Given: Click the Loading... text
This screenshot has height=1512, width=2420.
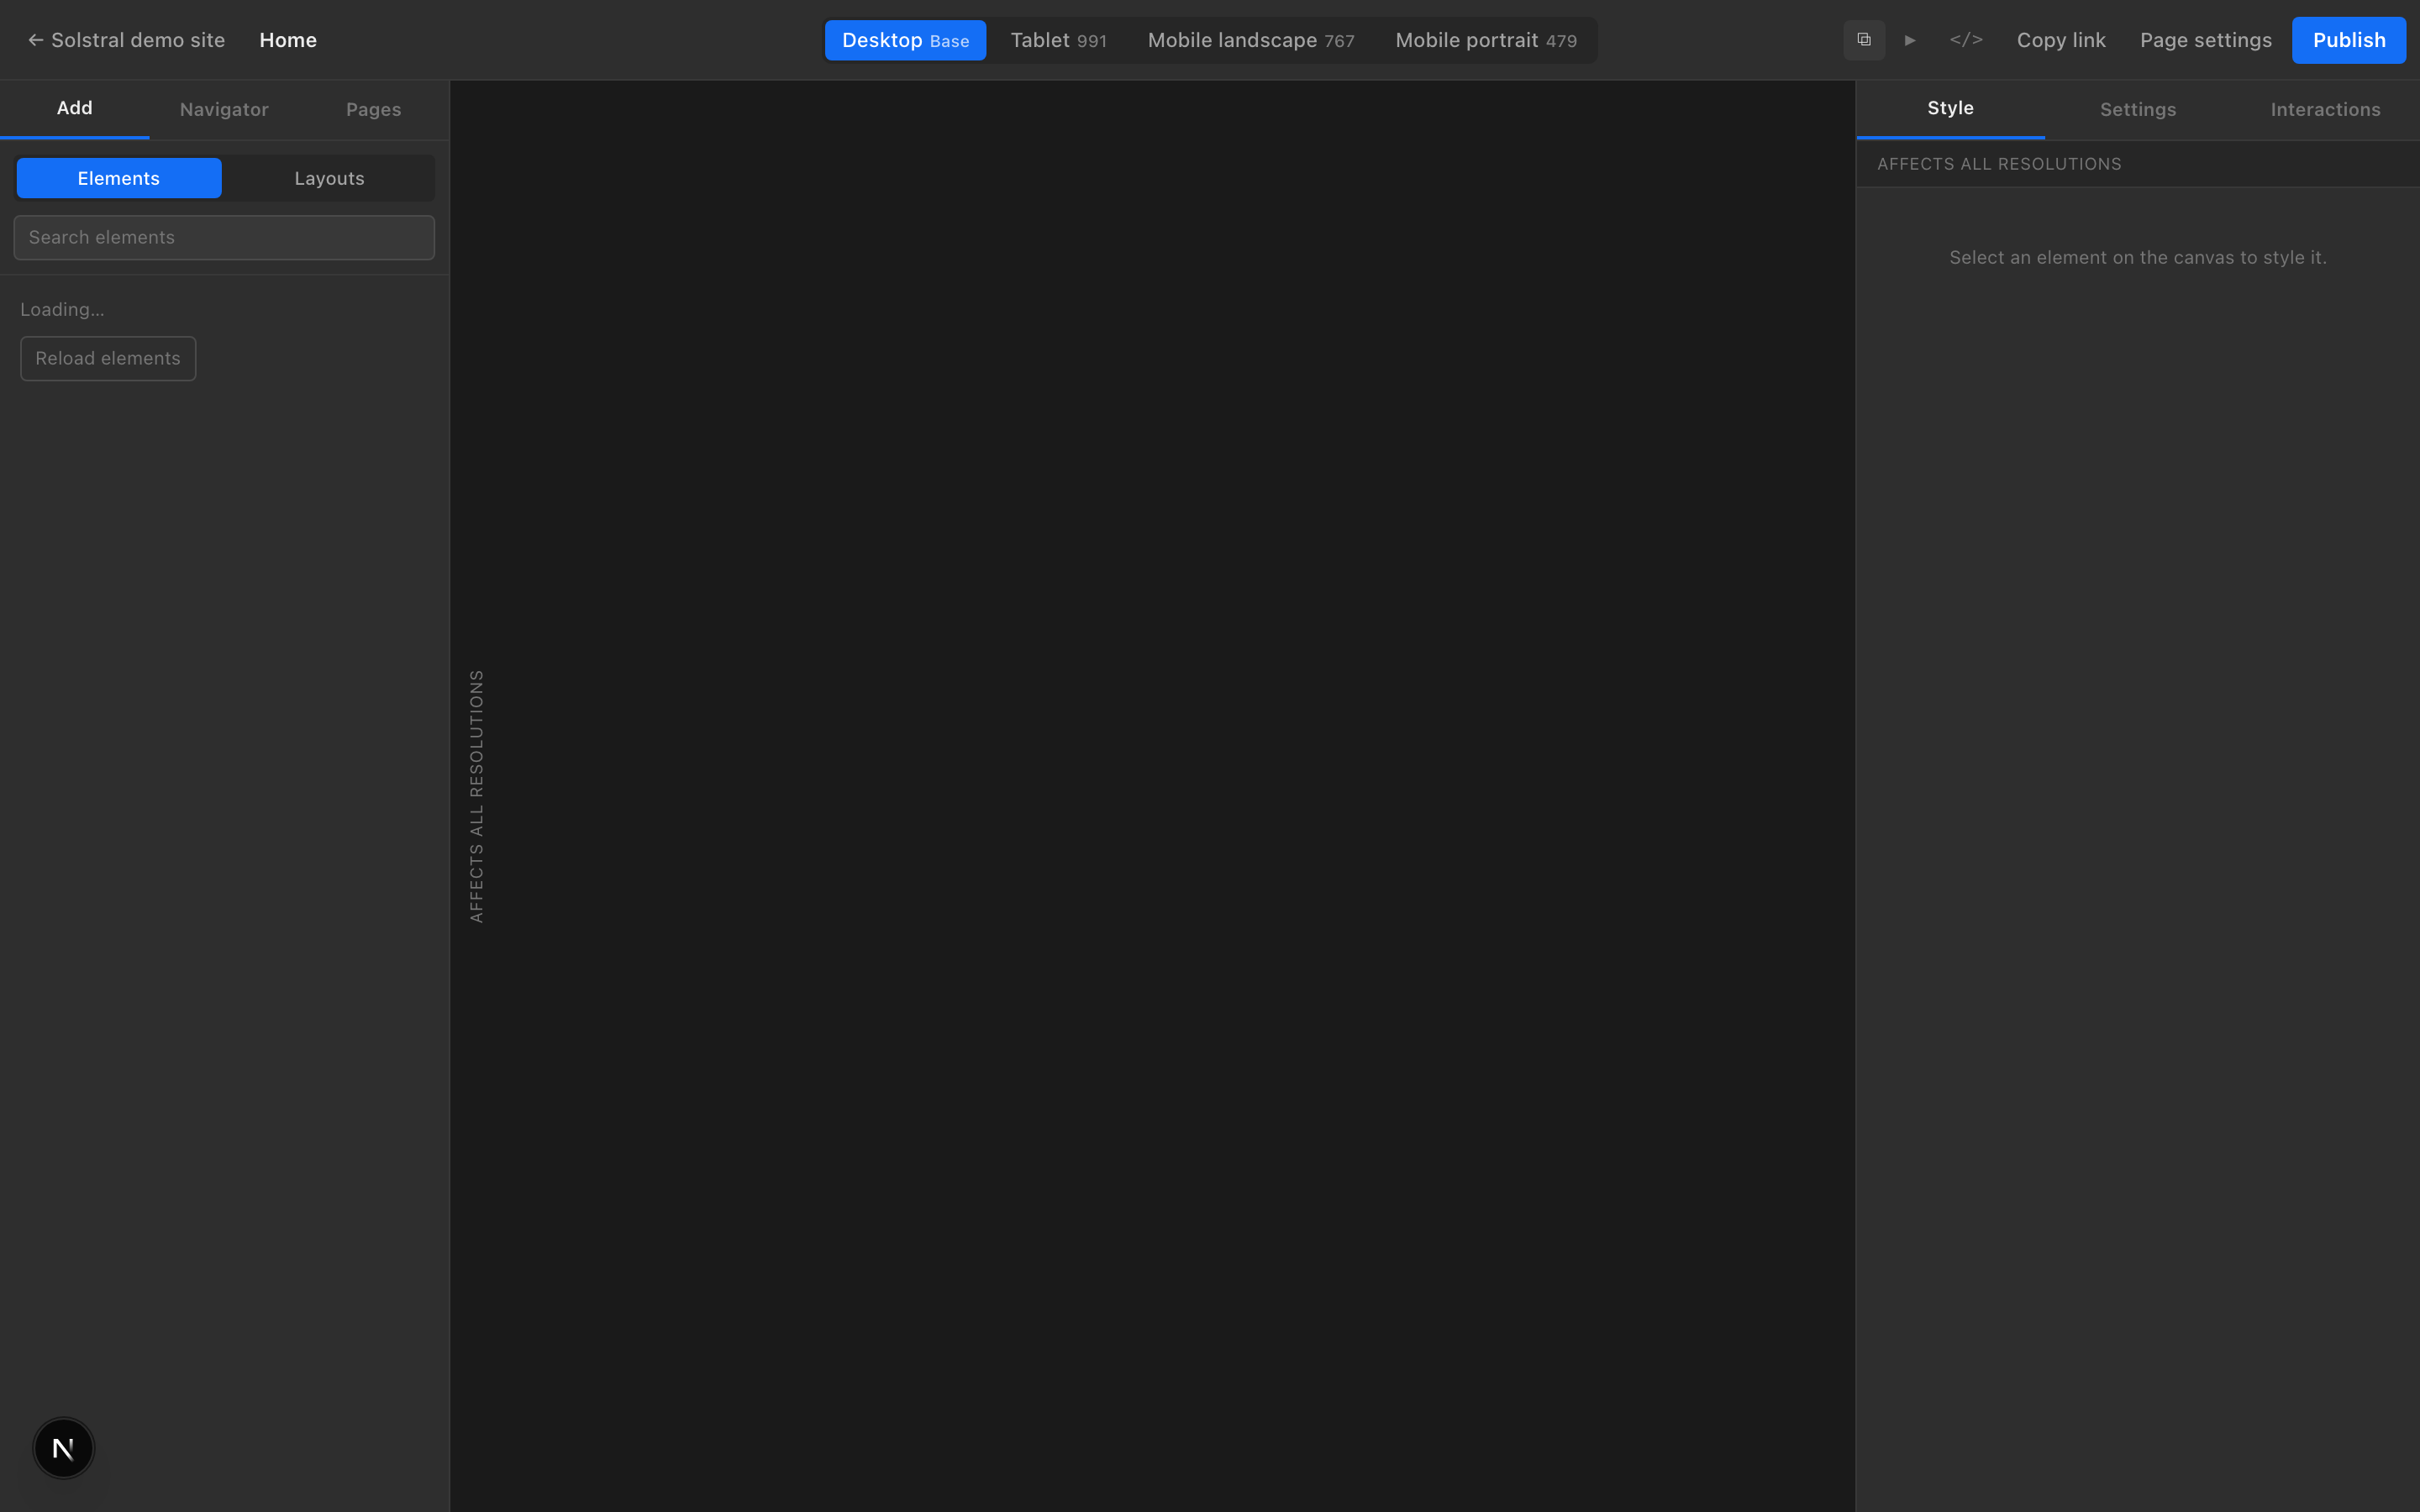Looking at the screenshot, I should 62,309.
